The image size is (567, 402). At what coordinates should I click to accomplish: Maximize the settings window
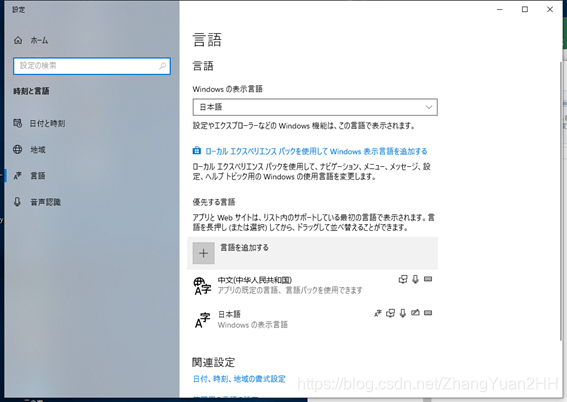click(525, 9)
